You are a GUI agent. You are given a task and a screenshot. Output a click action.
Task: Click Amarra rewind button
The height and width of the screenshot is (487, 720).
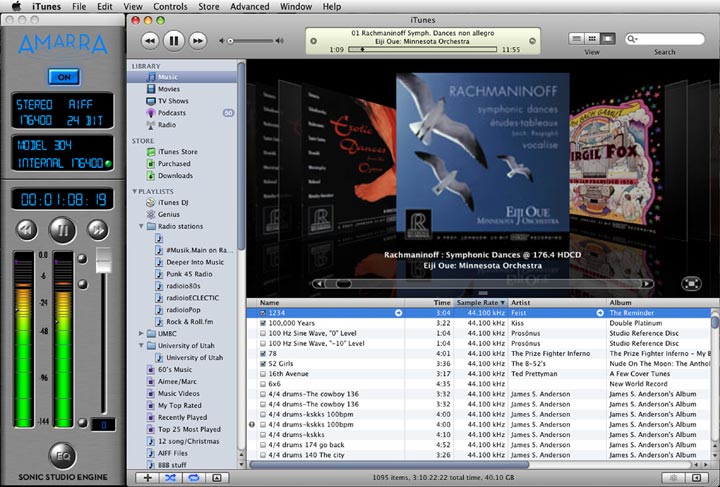(x=27, y=230)
